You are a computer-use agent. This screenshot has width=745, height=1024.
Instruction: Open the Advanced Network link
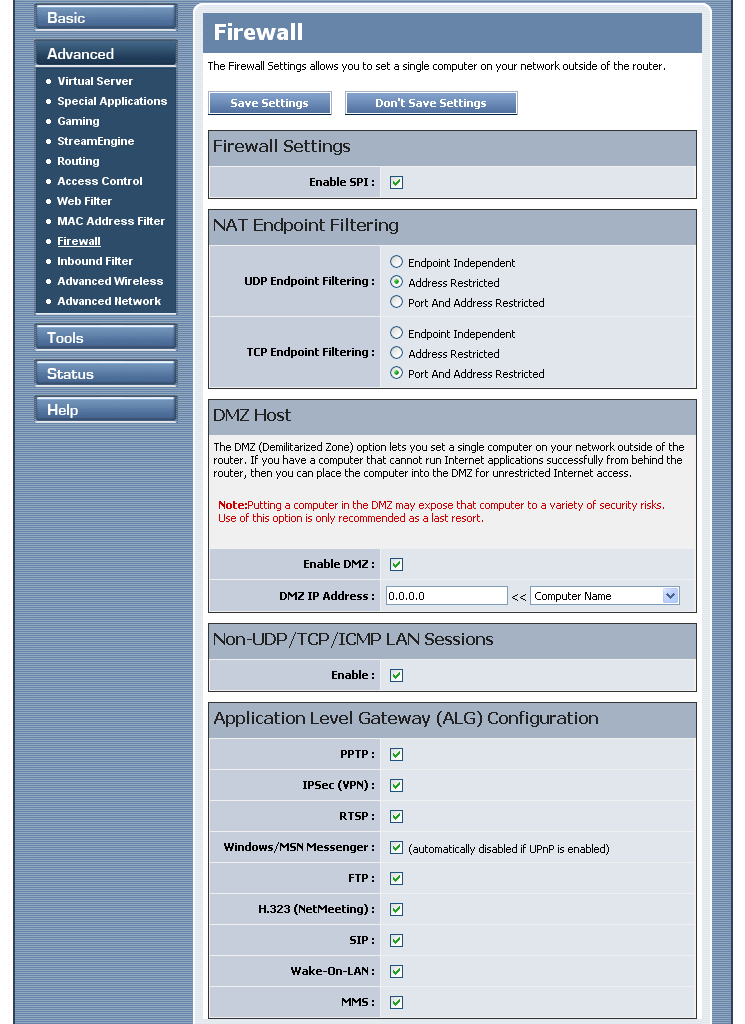pyautogui.click(x=109, y=301)
